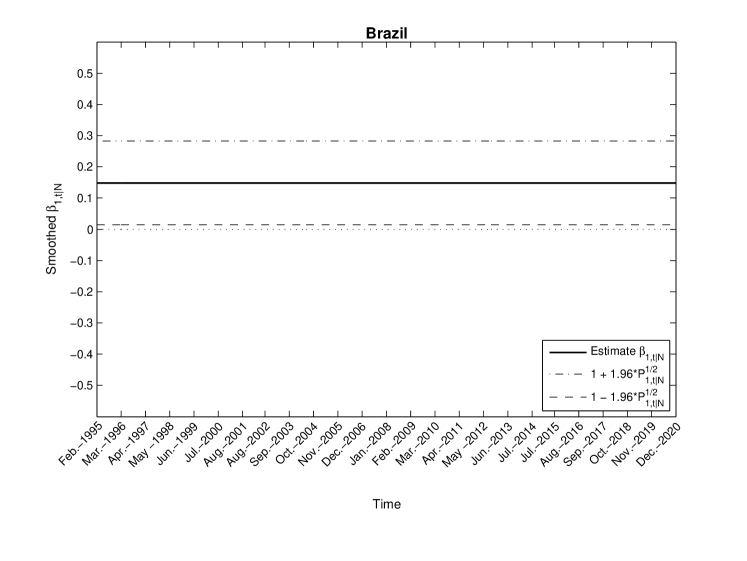Click the y-axis tick label 0.1
Screen dimensions: 747x561
point(84,198)
